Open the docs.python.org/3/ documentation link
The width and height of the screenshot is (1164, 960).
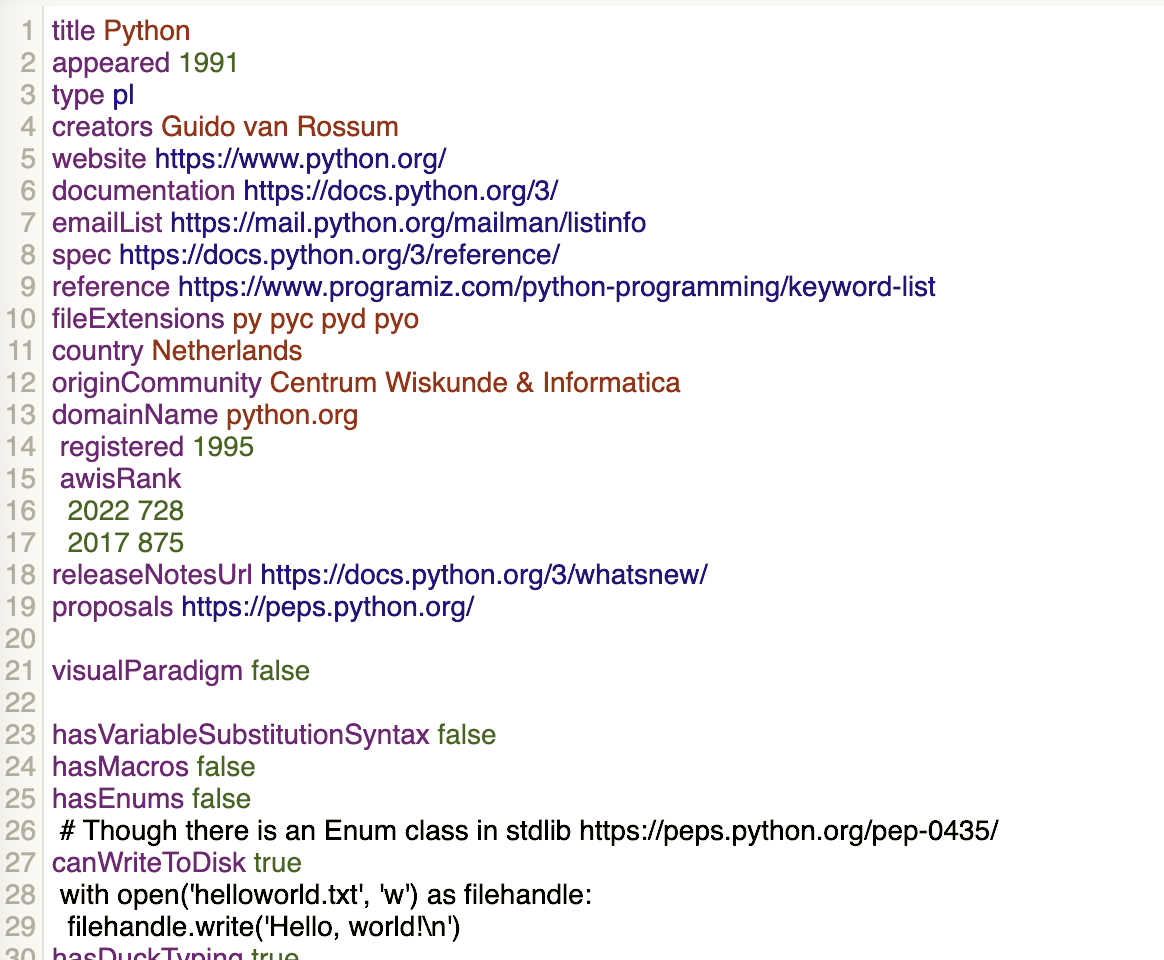[400, 191]
